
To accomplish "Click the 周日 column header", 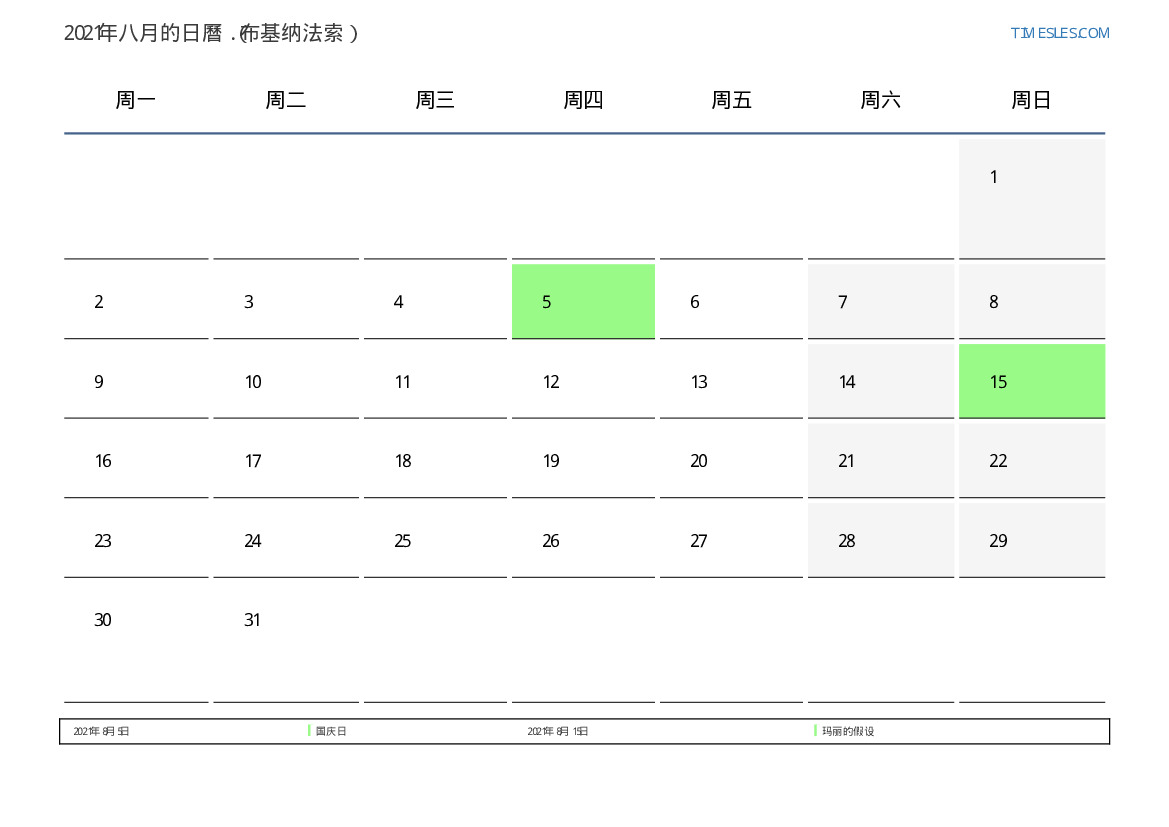I will click(1031, 100).
